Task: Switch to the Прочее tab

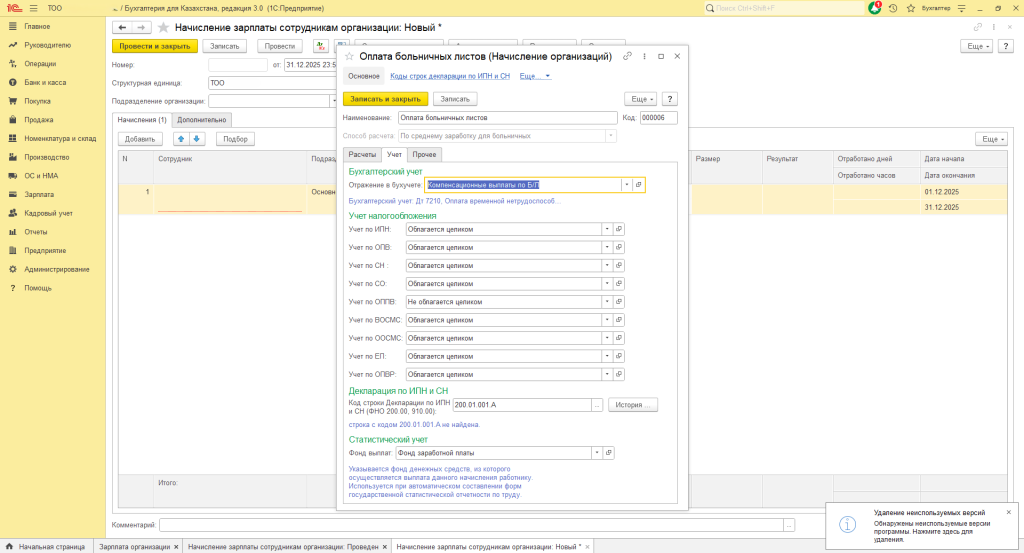Action: (424, 154)
